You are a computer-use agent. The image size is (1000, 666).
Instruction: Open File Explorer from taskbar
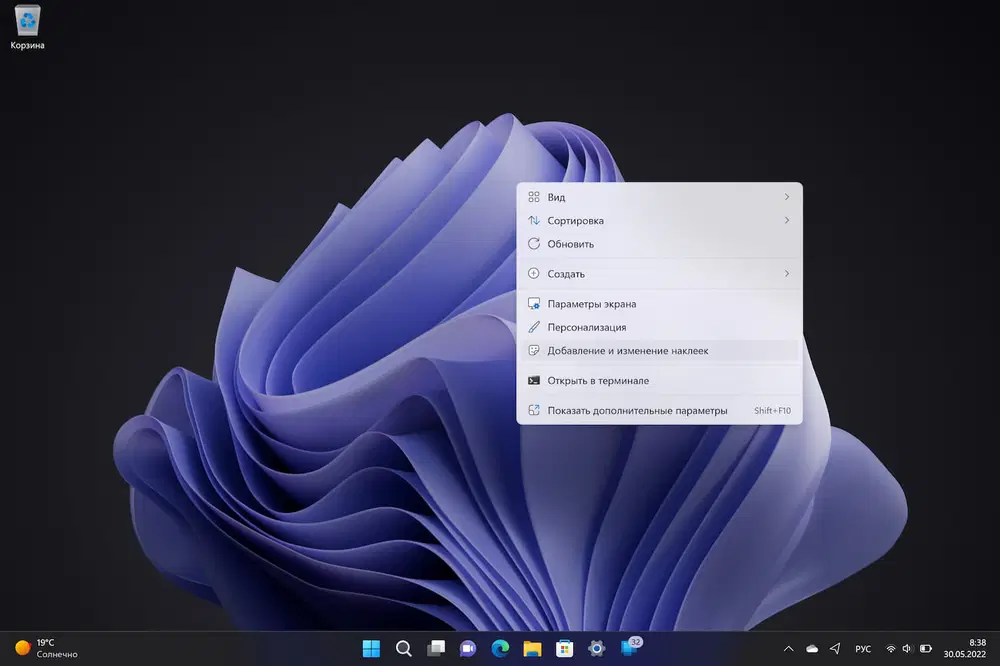pos(533,649)
